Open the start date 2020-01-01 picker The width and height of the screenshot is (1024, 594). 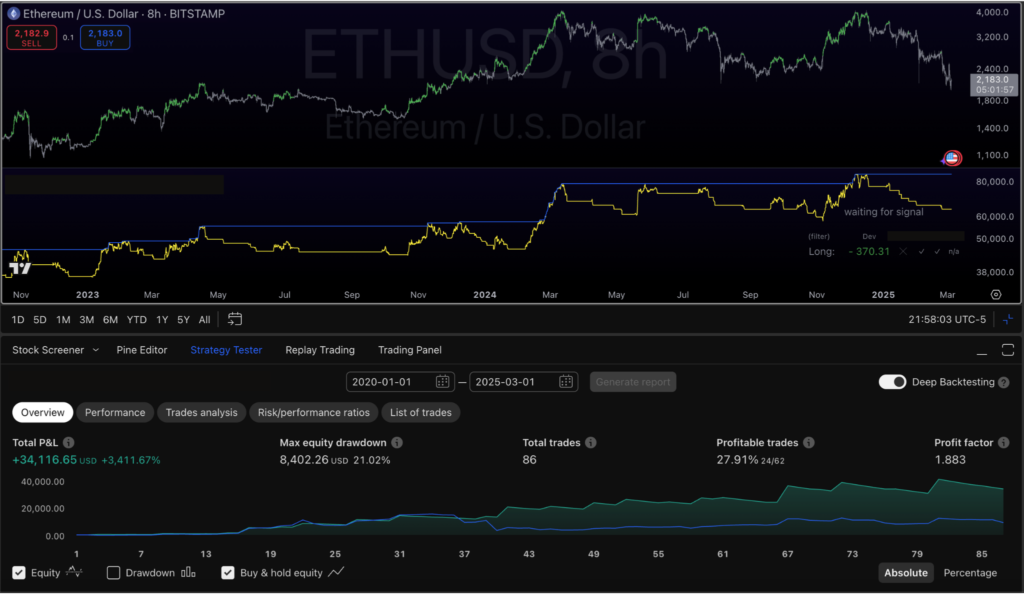pos(400,382)
